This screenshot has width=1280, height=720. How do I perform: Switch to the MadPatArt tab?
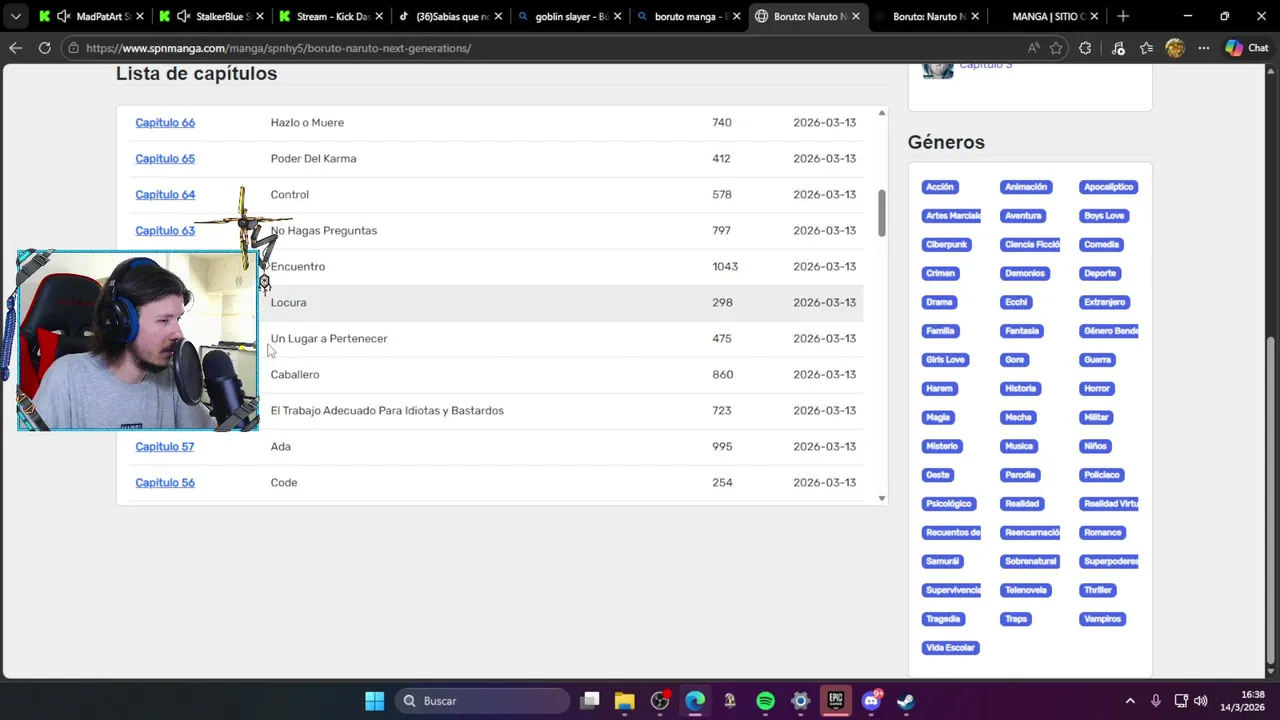99,16
